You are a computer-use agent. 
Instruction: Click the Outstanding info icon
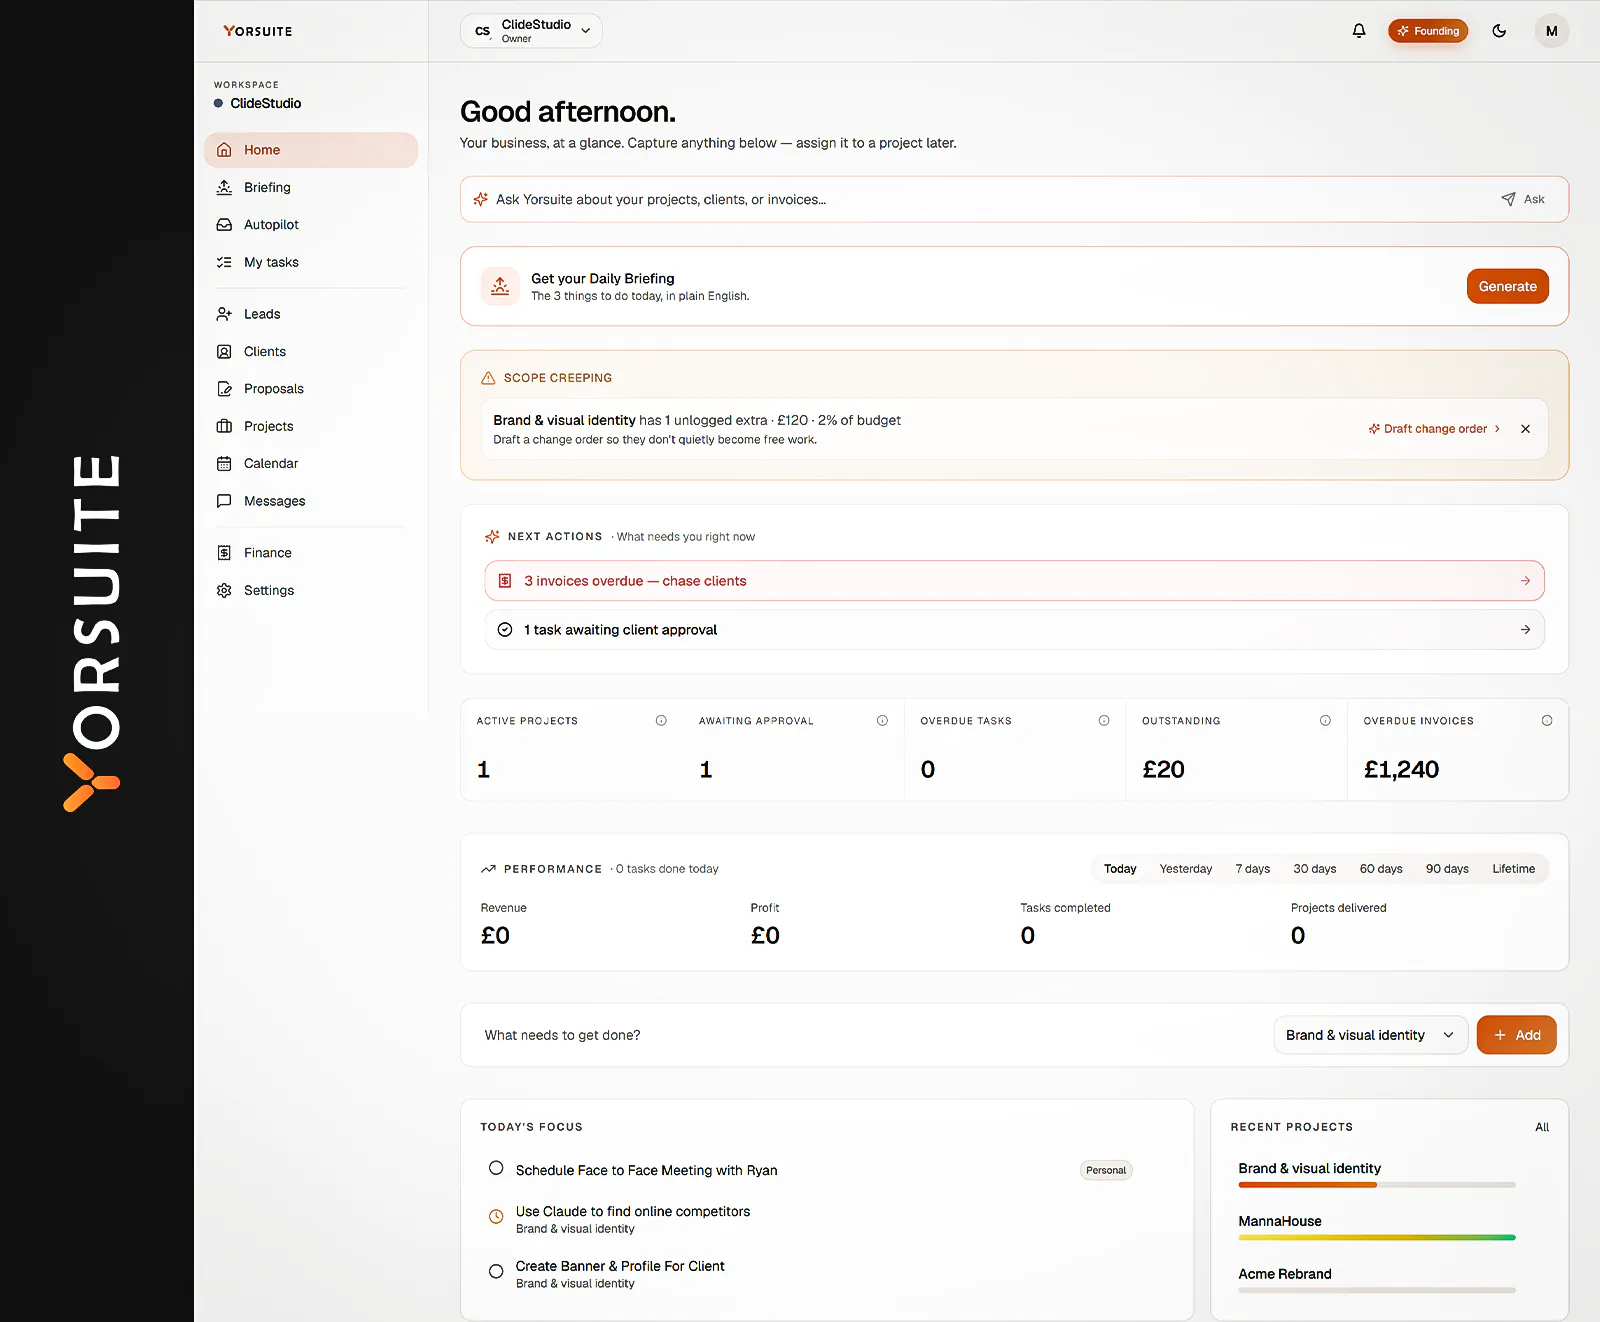click(x=1325, y=720)
